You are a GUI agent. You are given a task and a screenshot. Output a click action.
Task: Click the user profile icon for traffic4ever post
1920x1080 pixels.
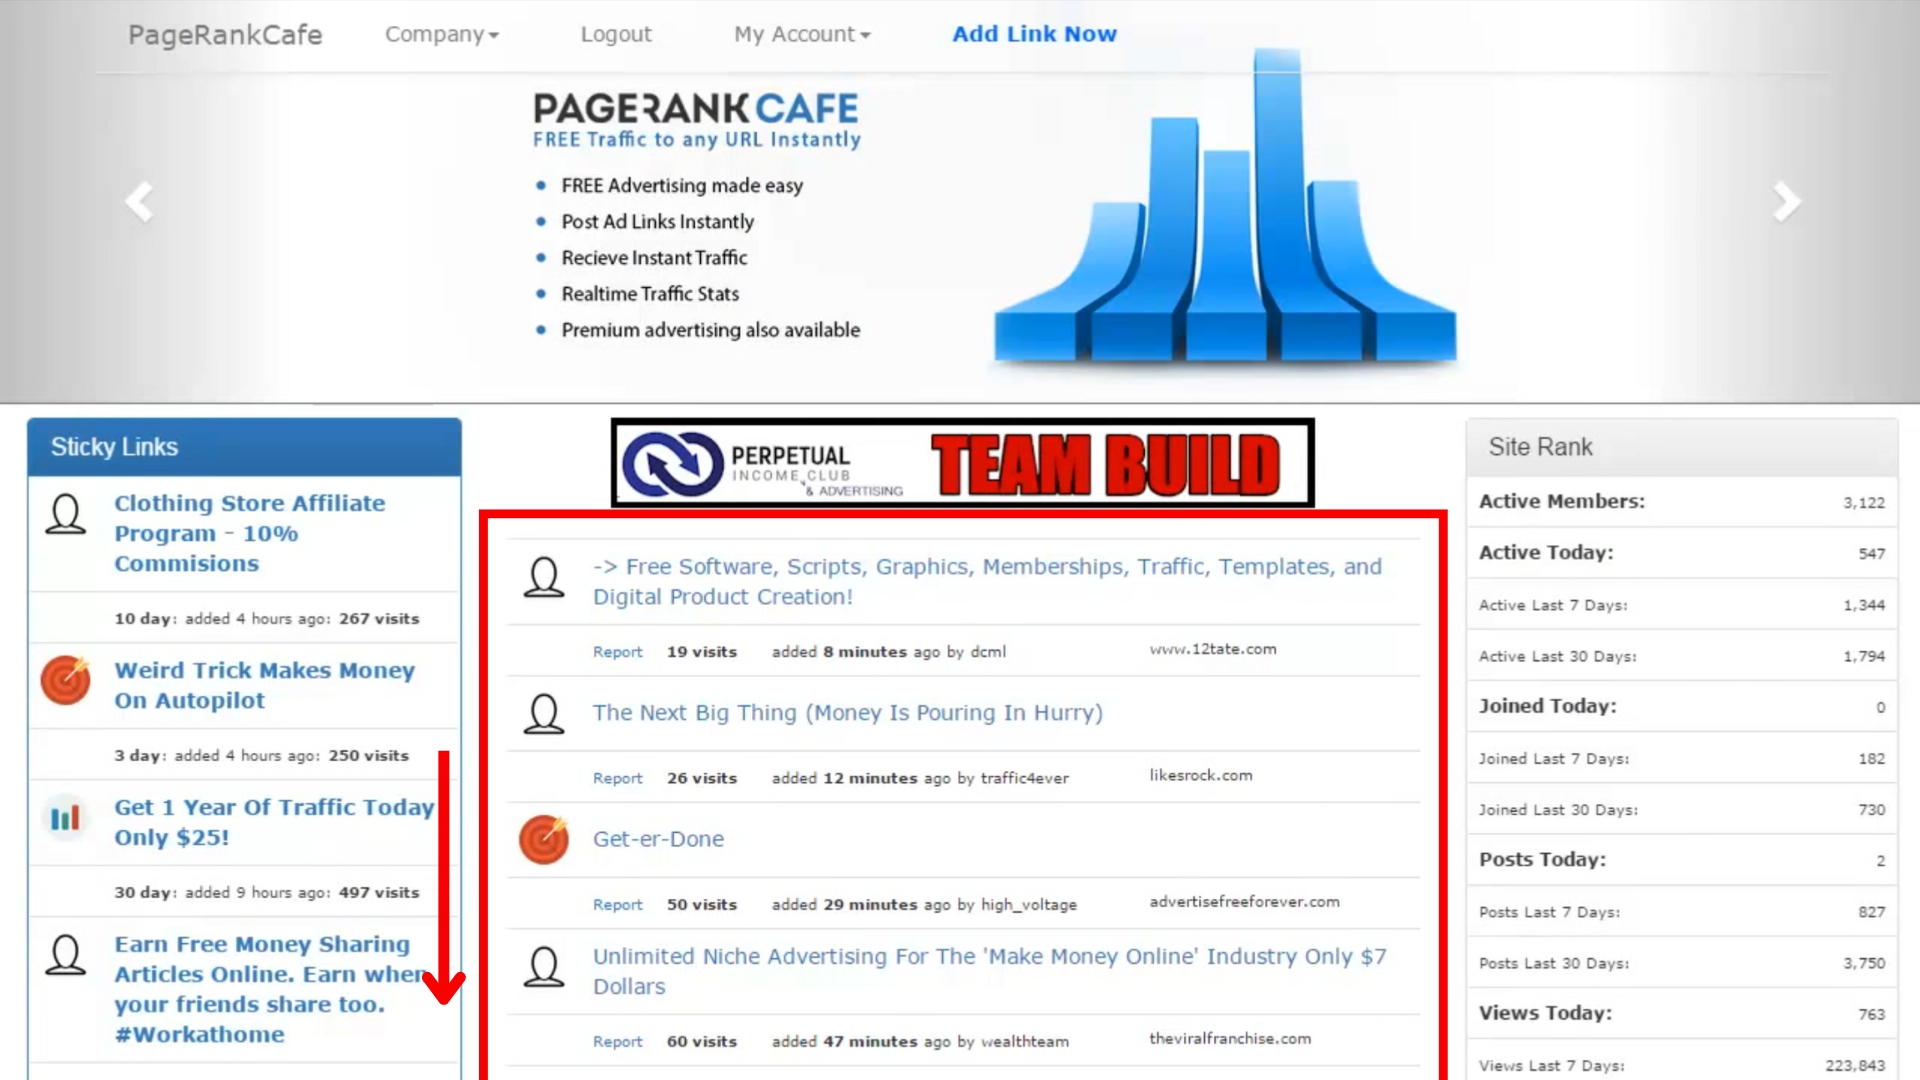pos(545,712)
